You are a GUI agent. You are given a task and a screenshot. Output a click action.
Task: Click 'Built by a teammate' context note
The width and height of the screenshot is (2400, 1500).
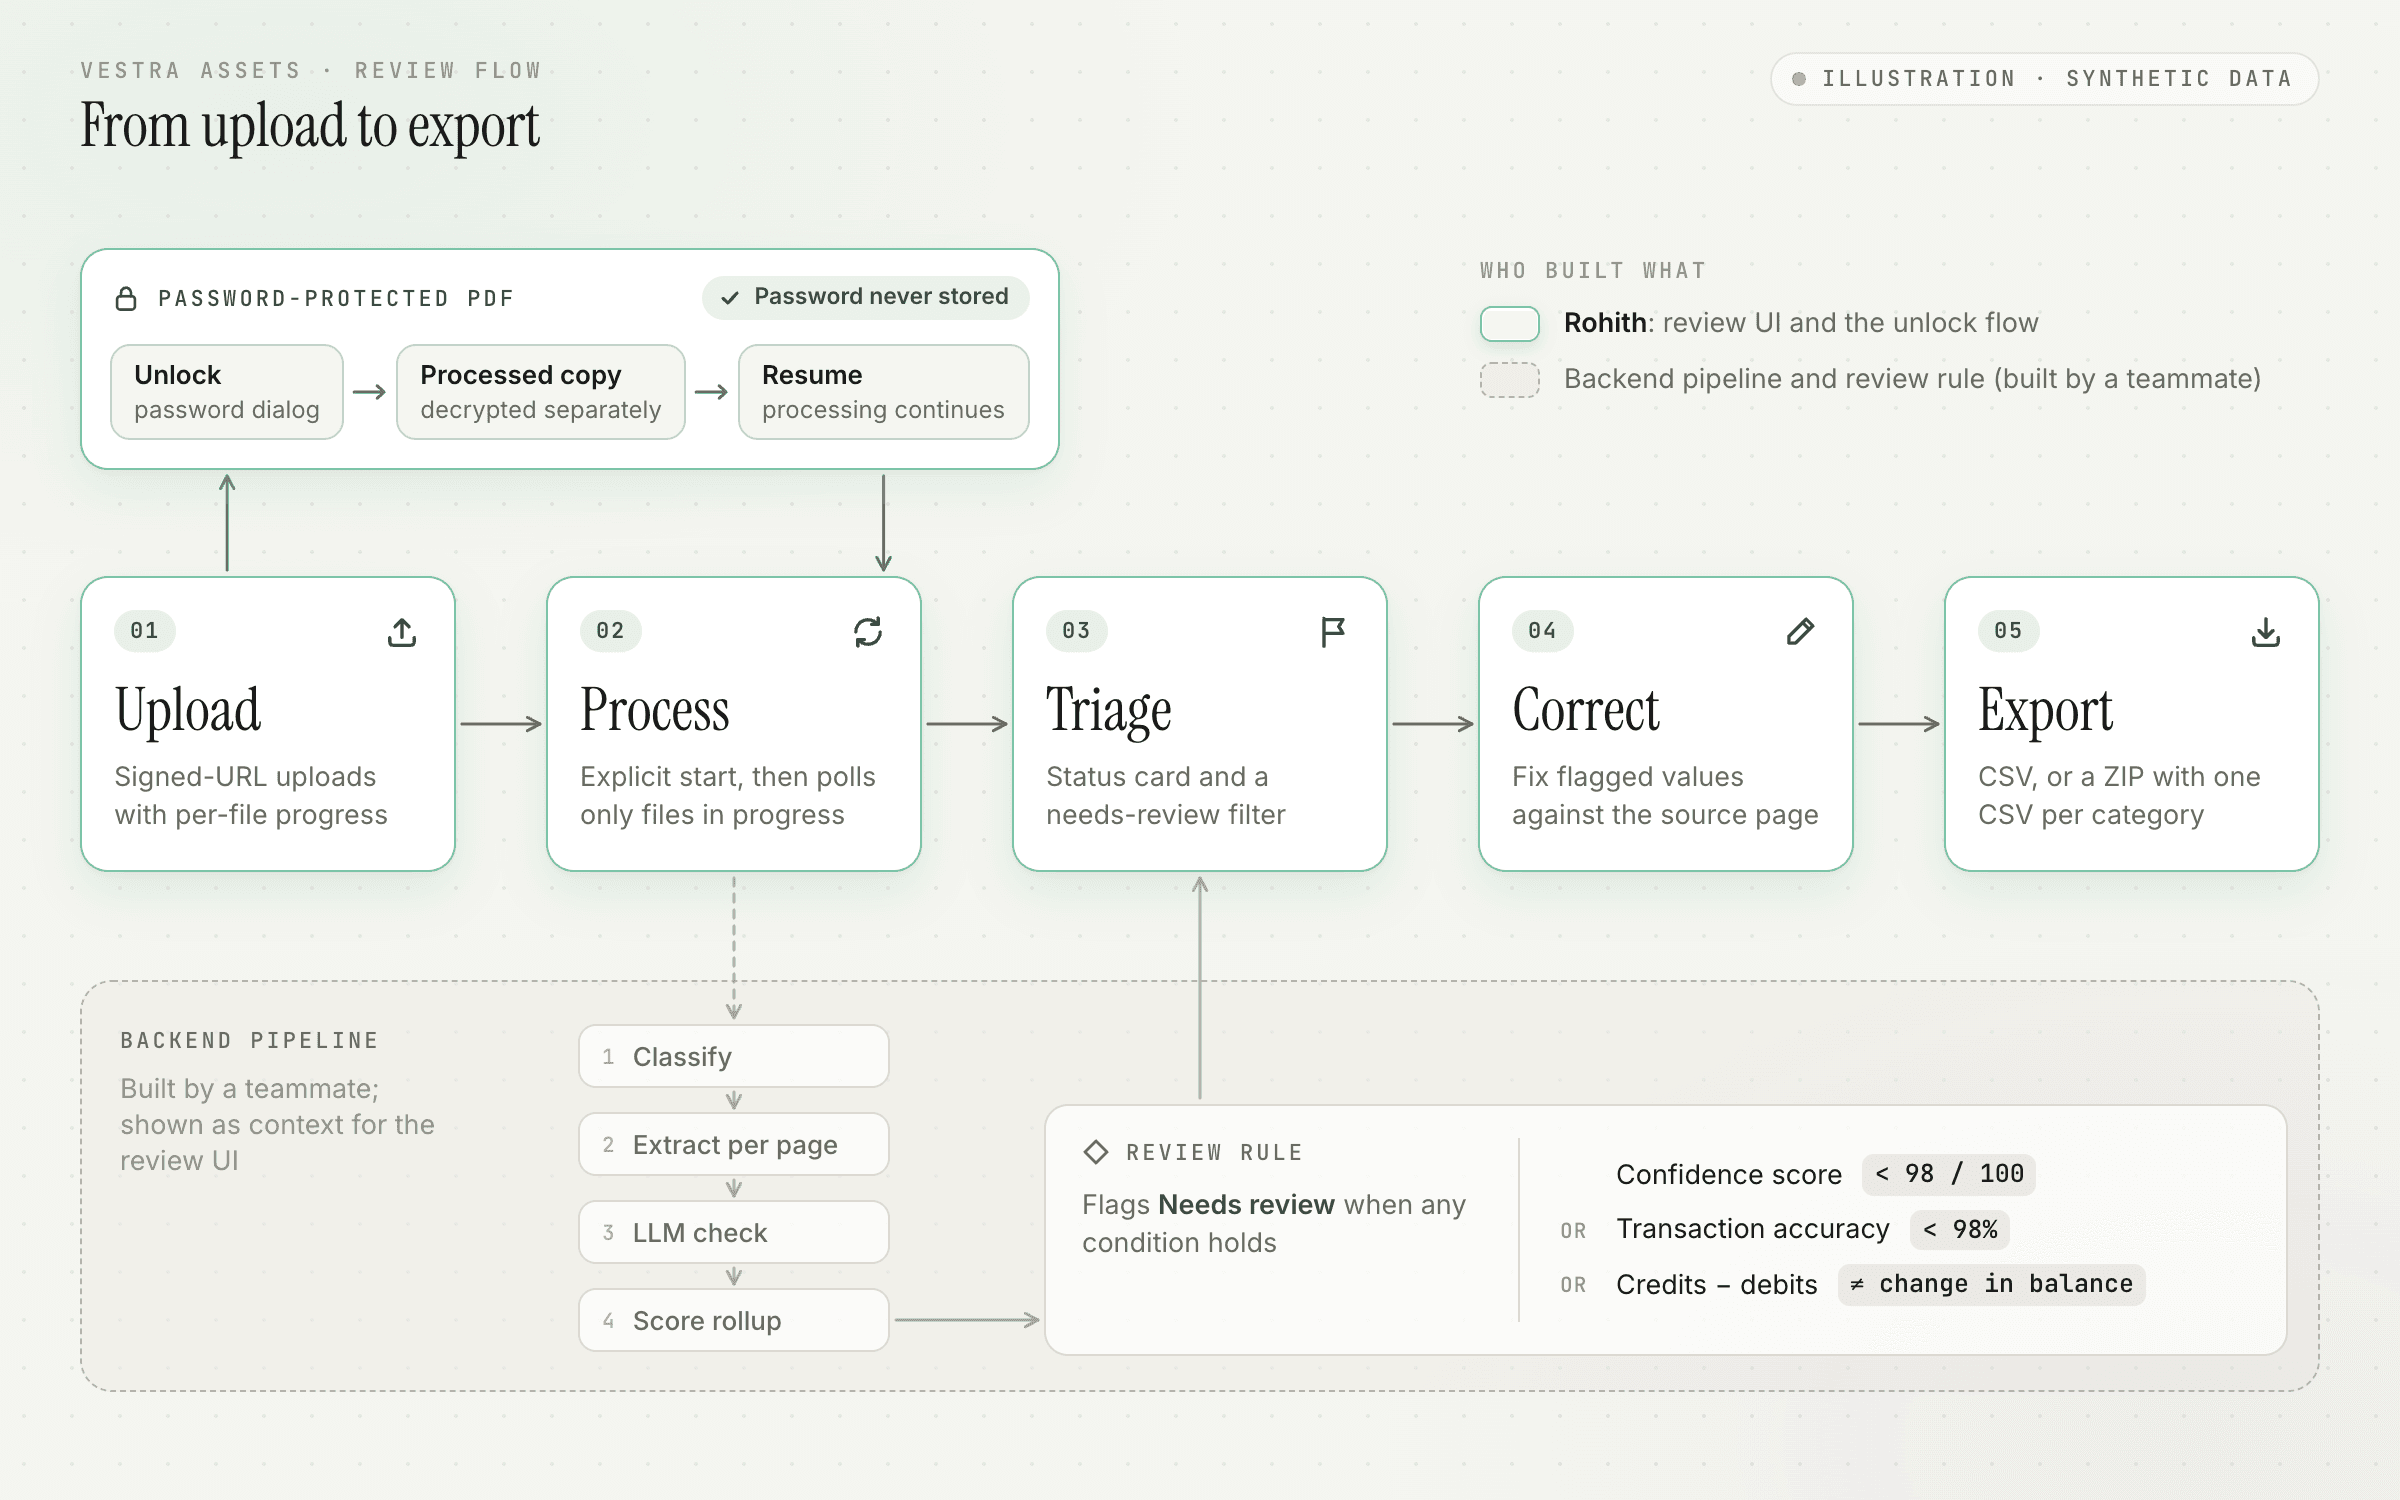click(x=278, y=1125)
